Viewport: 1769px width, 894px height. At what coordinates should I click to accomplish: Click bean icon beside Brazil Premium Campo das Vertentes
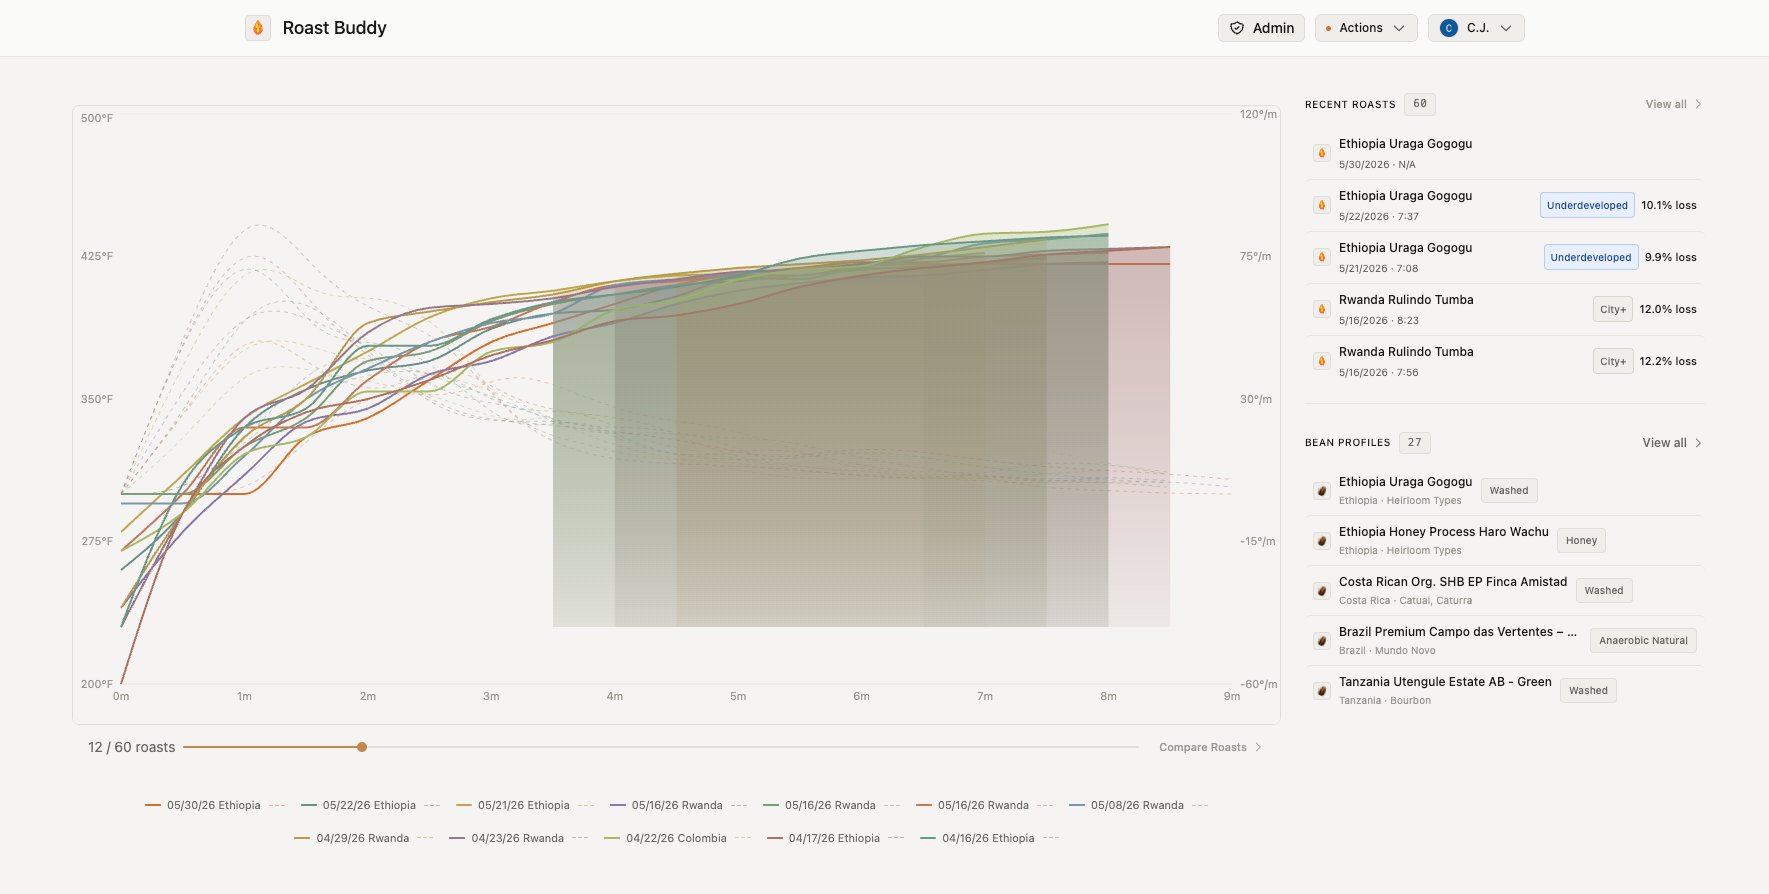pyautogui.click(x=1322, y=641)
